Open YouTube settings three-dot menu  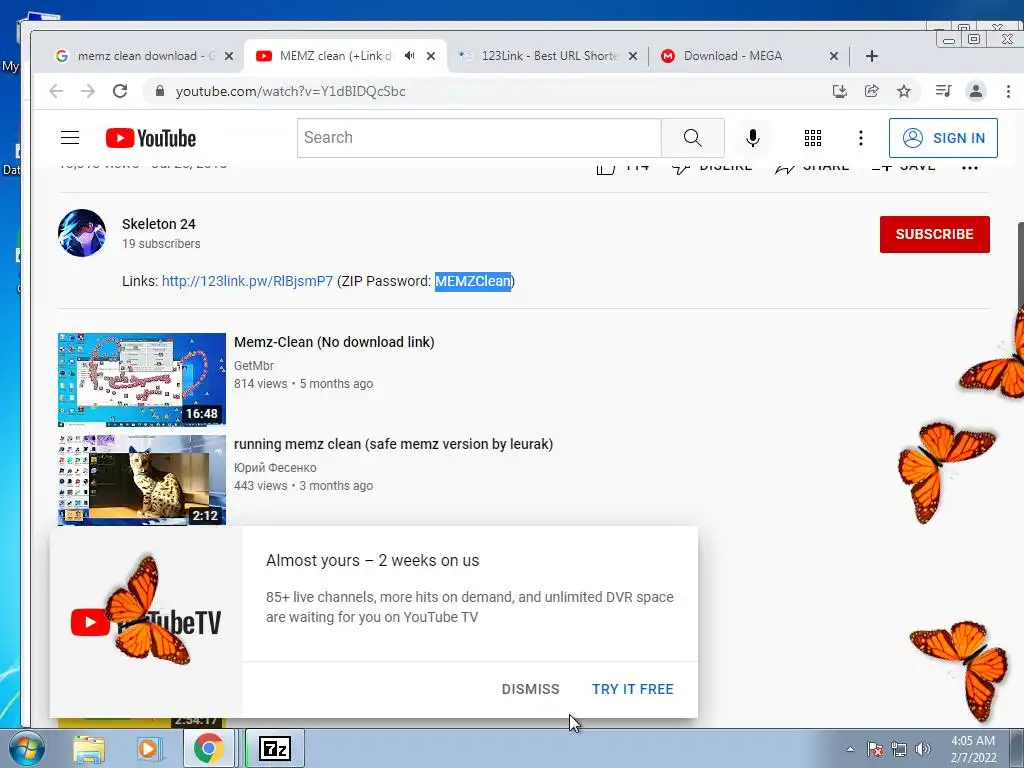click(x=861, y=138)
